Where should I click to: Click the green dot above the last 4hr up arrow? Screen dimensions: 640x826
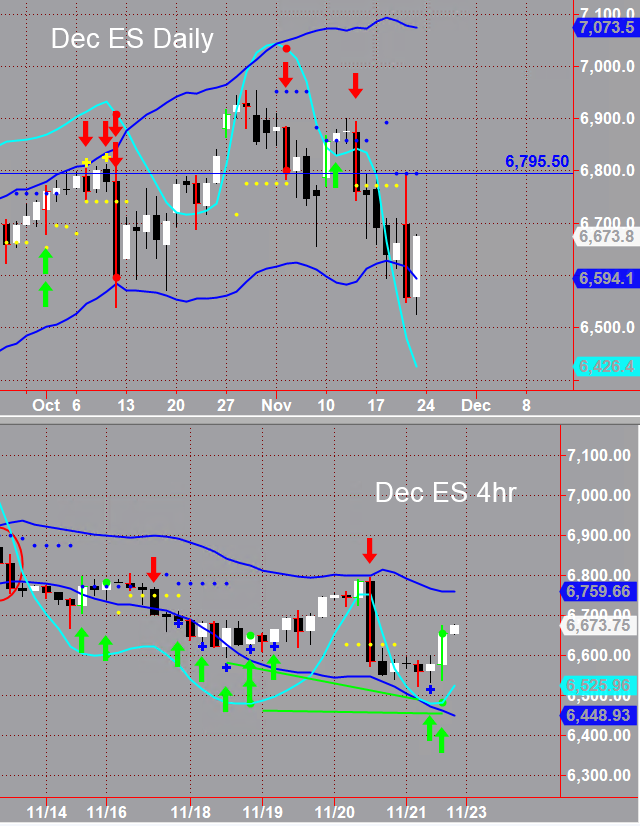coord(442,632)
